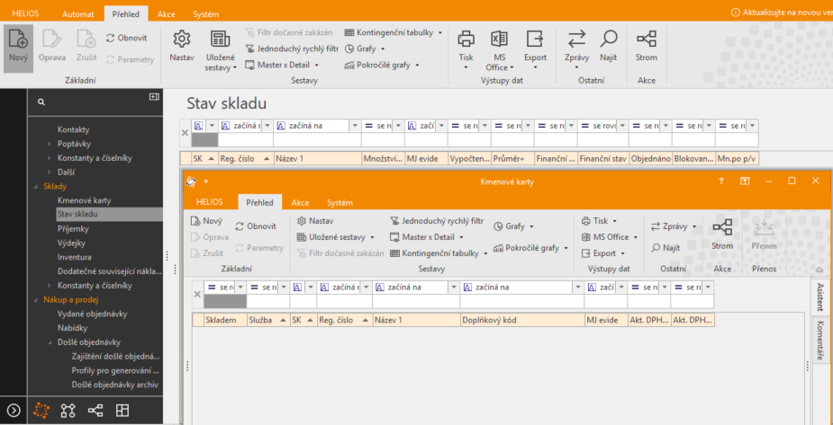This screenshot has height=425, width=833.
Task: Expand sidebar node Další
Action: pyautogui.click(x=49, y=172)
